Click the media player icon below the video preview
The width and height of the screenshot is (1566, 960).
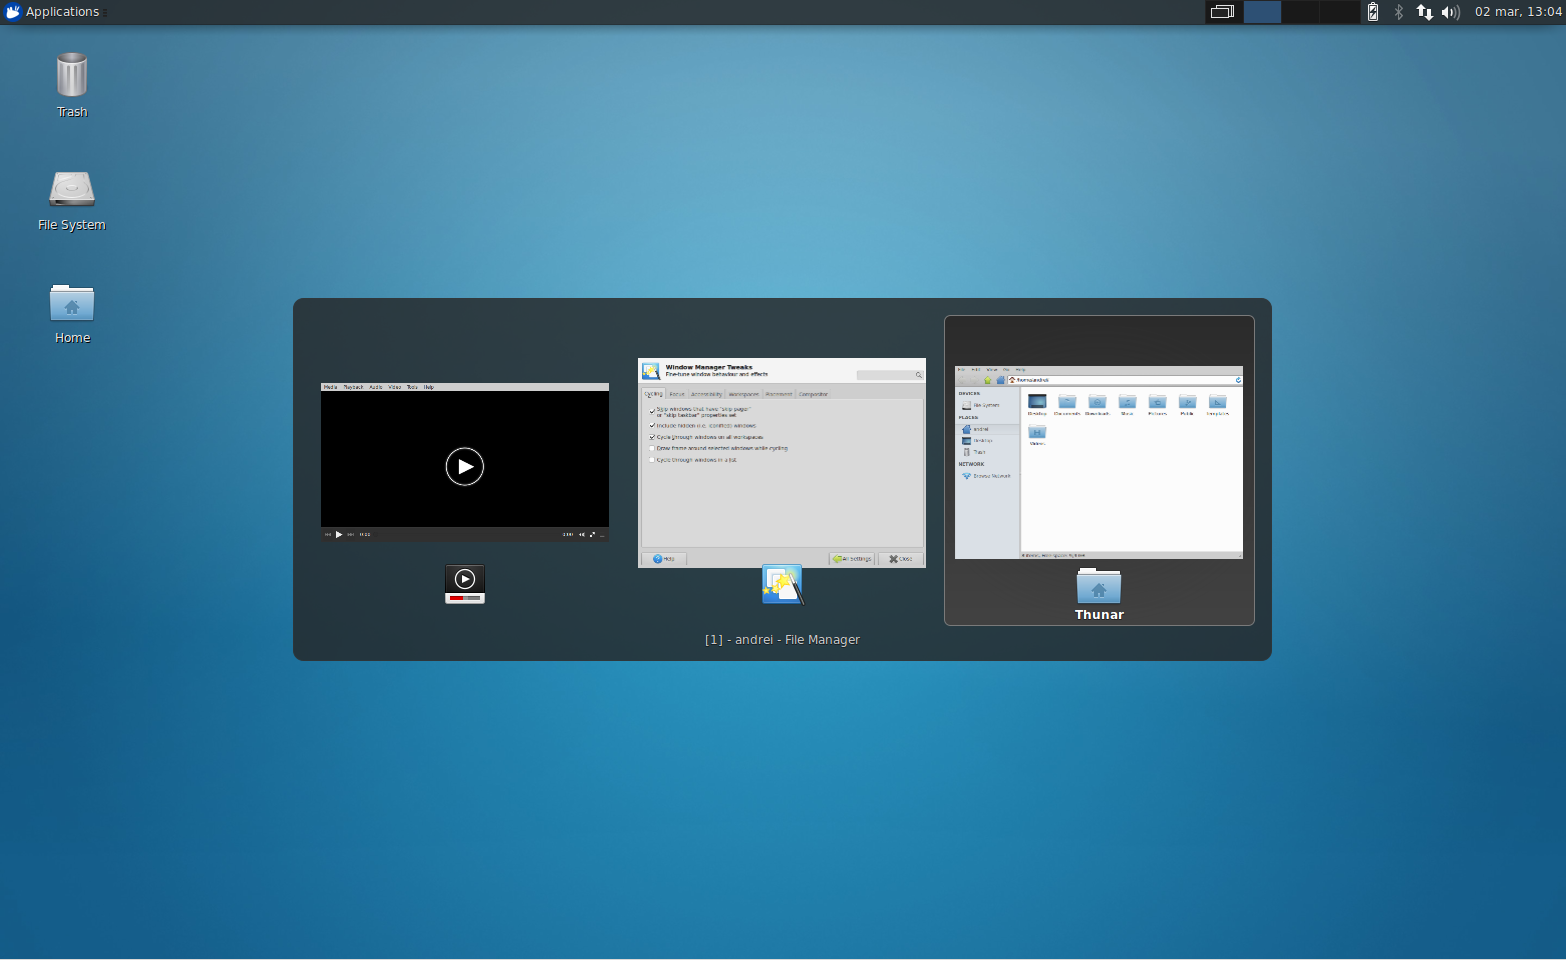click(465, 584)
